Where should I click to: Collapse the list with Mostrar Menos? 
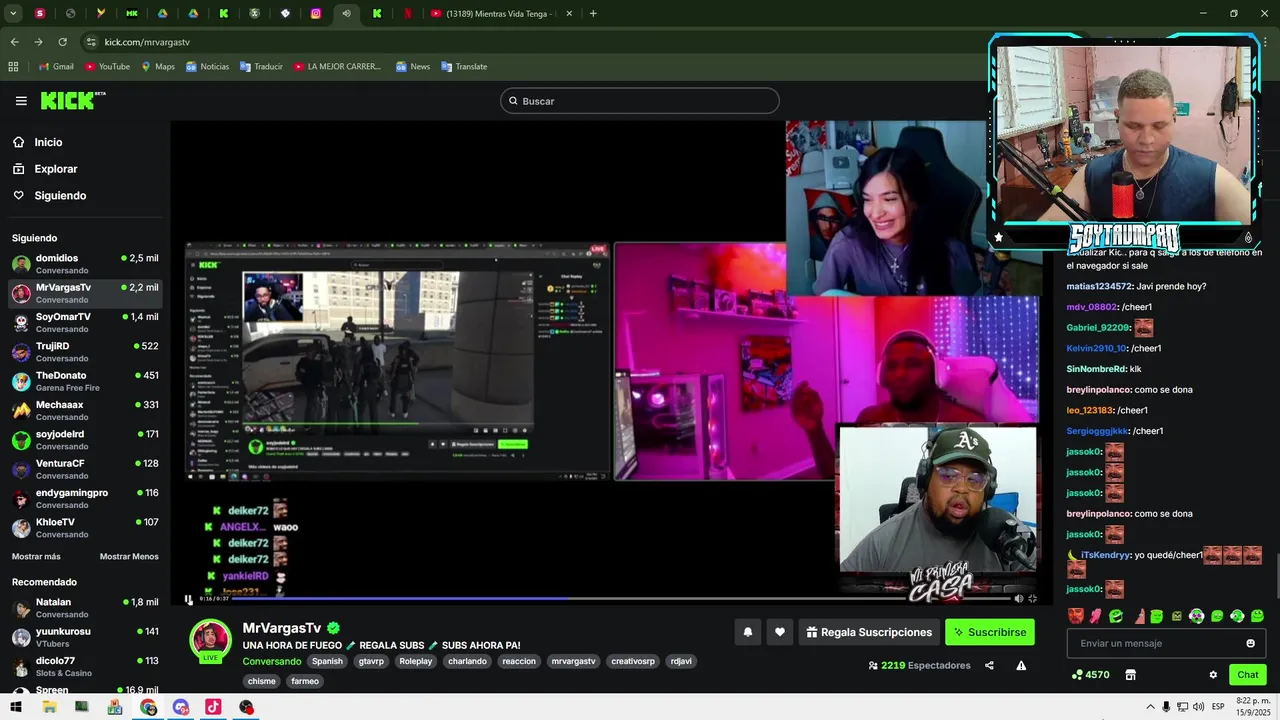(x=129, y=556)
